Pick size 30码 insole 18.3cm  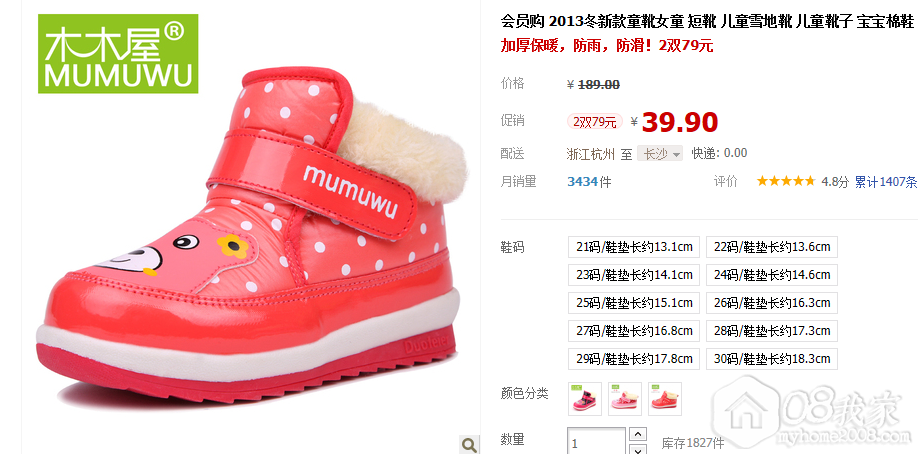click(772, 359)
